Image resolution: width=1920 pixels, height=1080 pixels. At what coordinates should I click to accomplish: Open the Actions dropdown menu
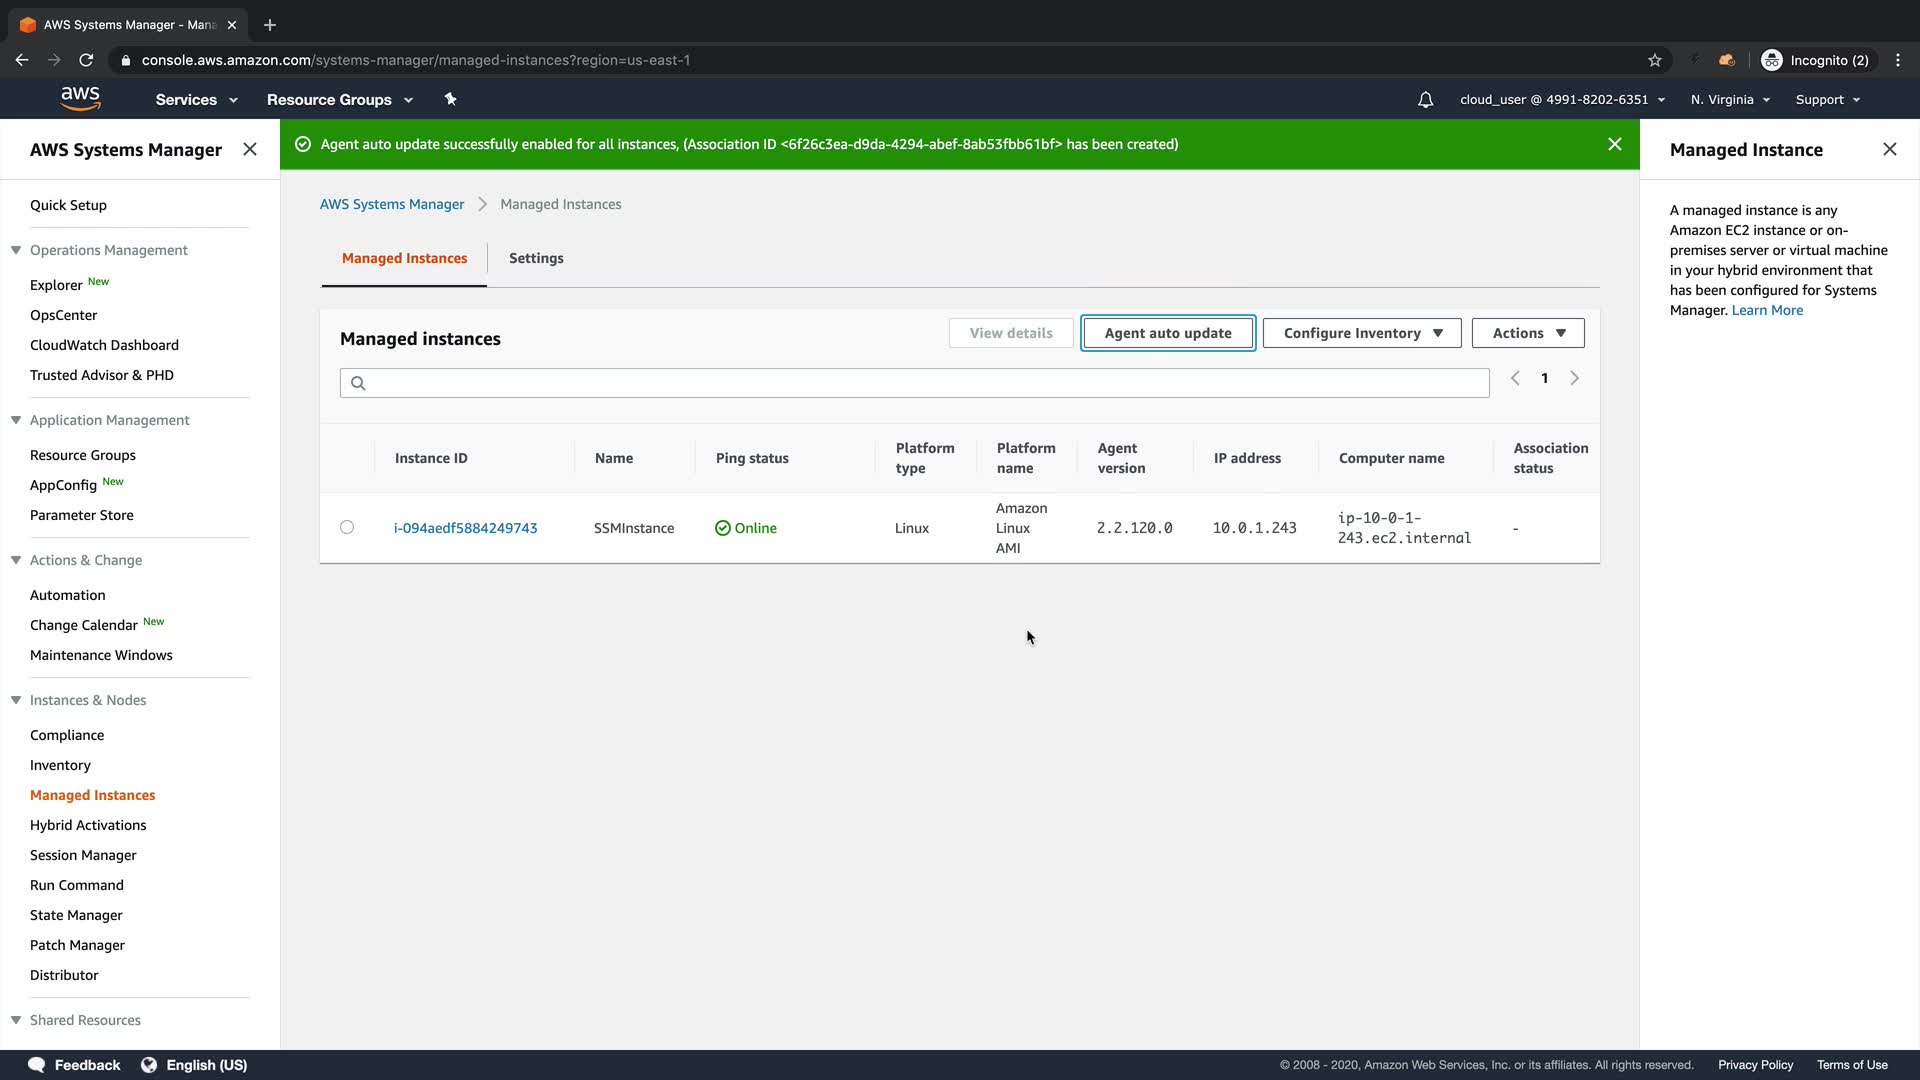(x=1527, y=333)
